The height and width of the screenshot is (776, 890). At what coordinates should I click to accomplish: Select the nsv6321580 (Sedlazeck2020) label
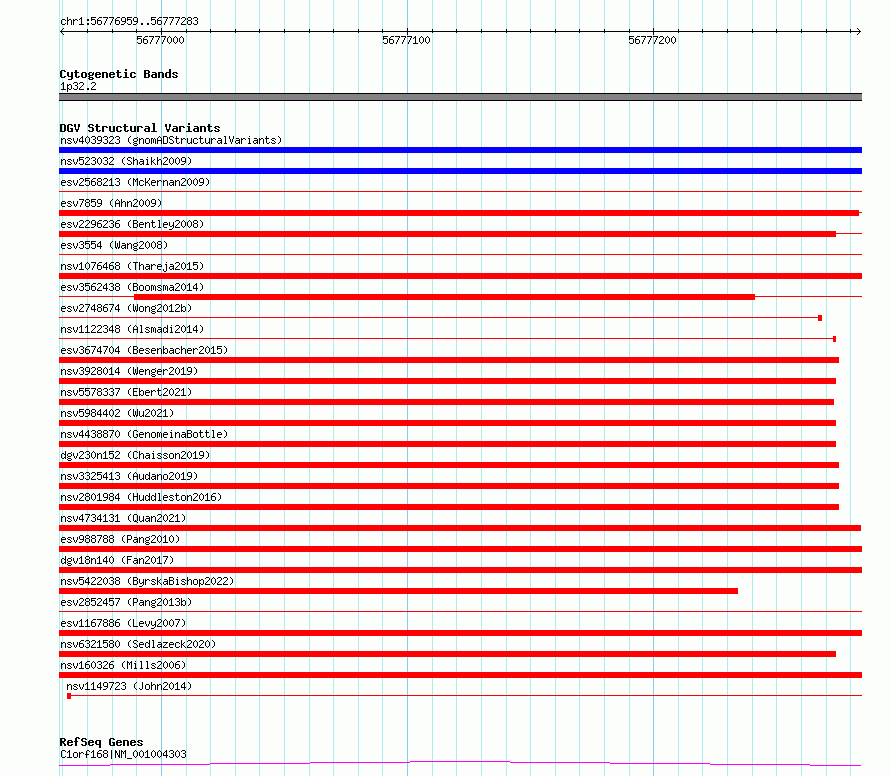click(138, 644)
